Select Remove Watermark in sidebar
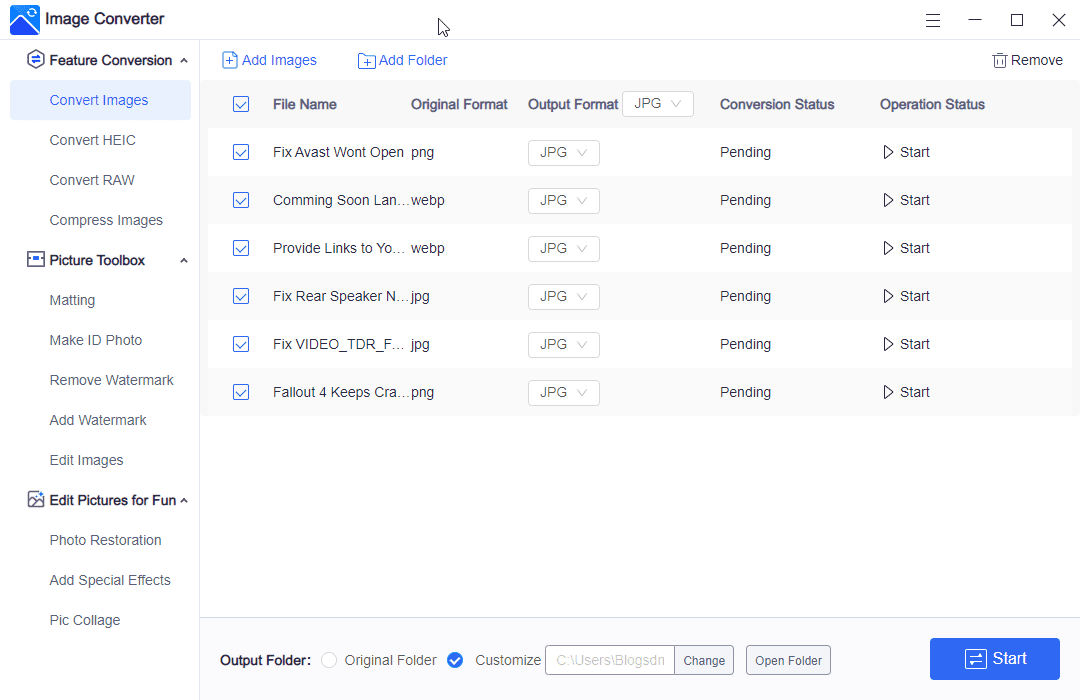The image size is (1080, 700). [111, 380]
